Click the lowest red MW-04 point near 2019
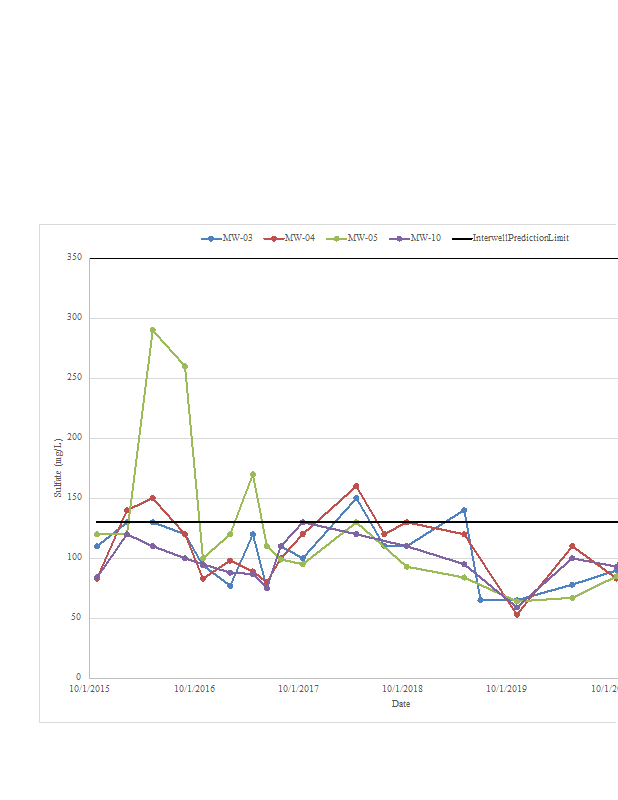 pyautogui.click(x=517, y=614)
